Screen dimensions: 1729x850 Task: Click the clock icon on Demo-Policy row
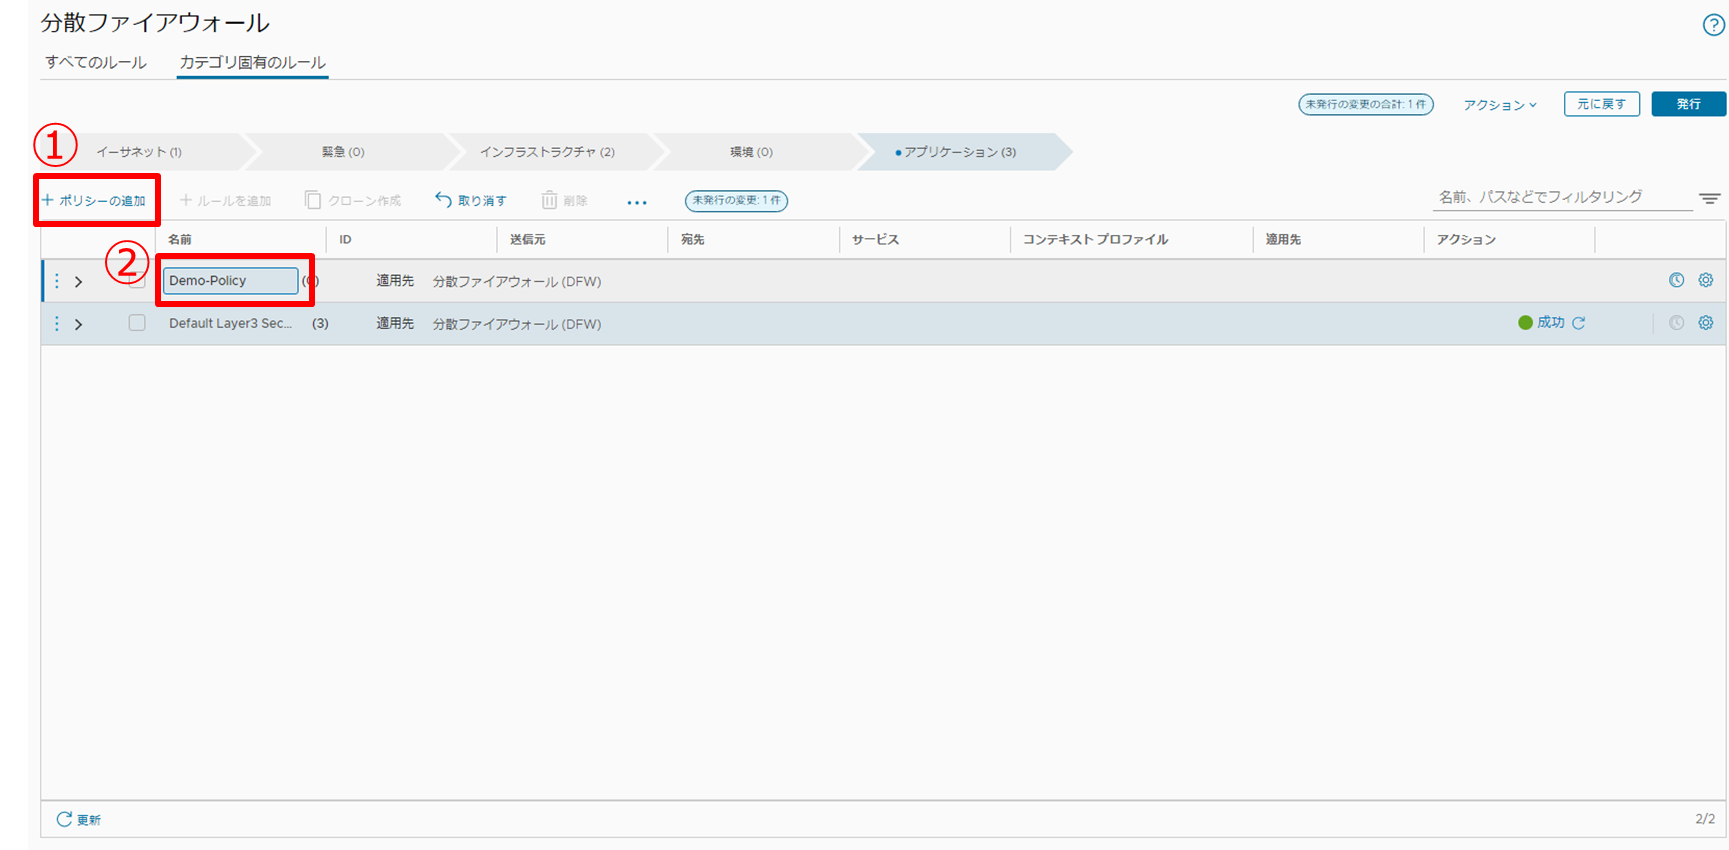[x=1676, y=281]
